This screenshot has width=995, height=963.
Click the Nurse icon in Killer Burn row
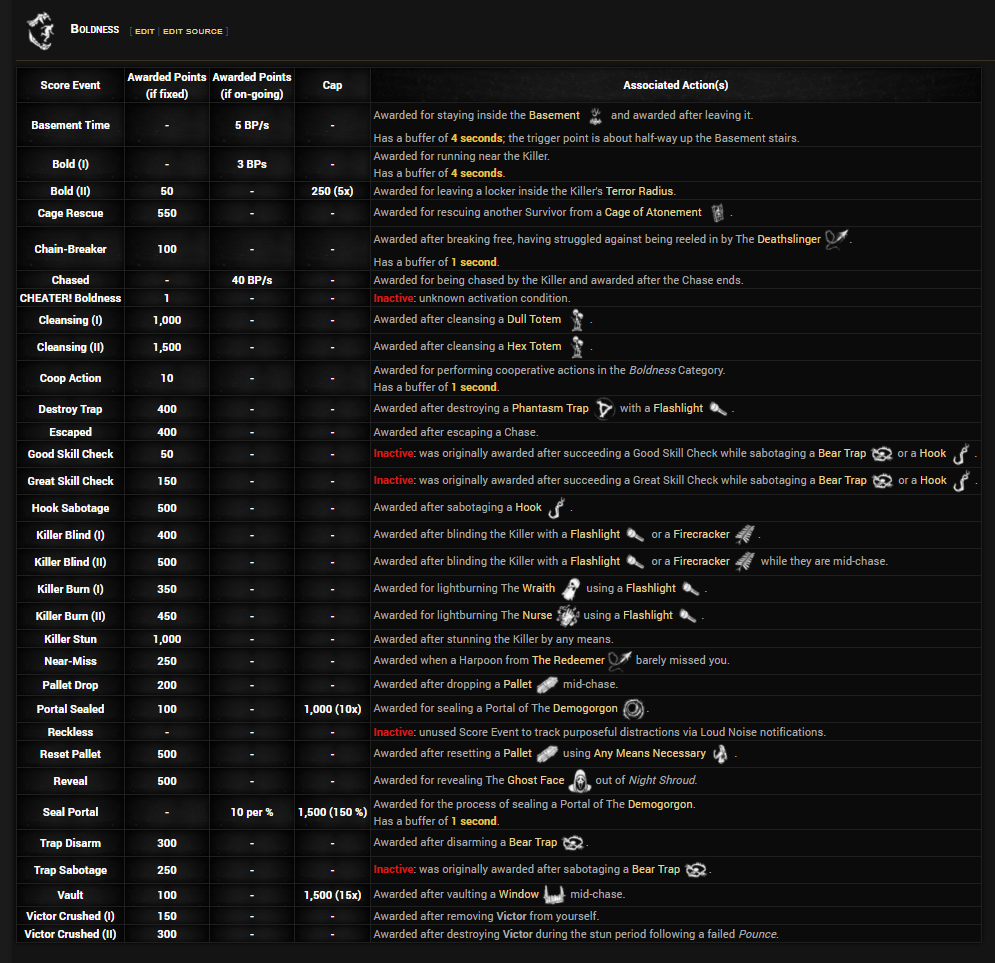567,615
